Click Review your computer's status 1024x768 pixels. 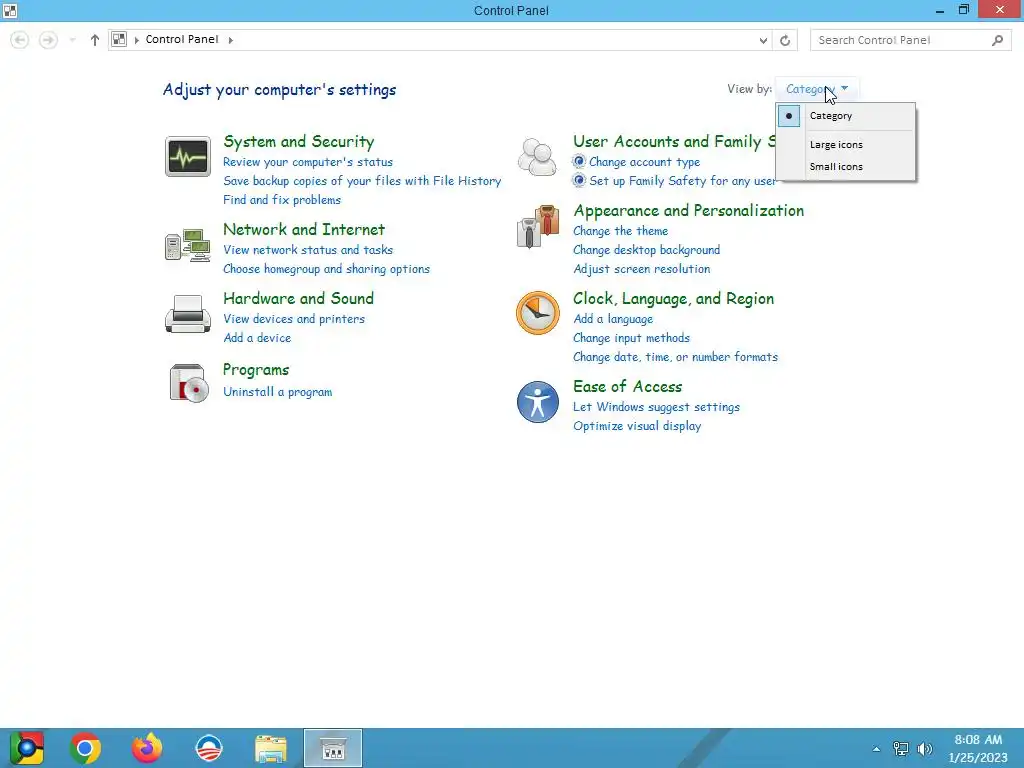point(308,162)
